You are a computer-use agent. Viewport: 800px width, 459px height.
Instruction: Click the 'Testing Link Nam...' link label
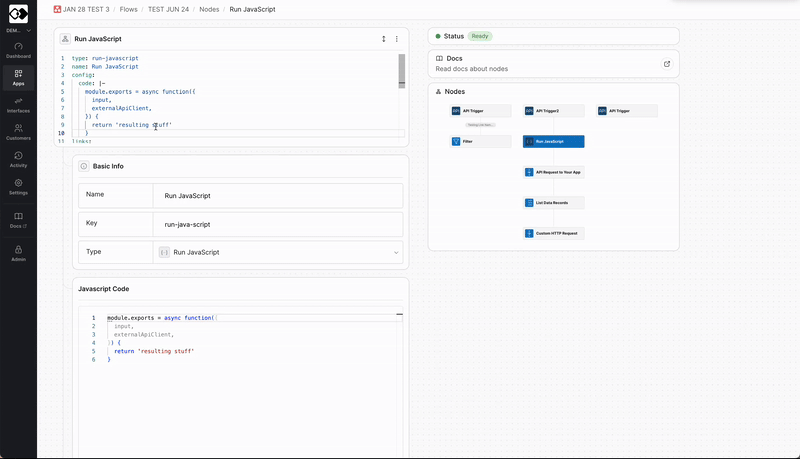(480, 124)
